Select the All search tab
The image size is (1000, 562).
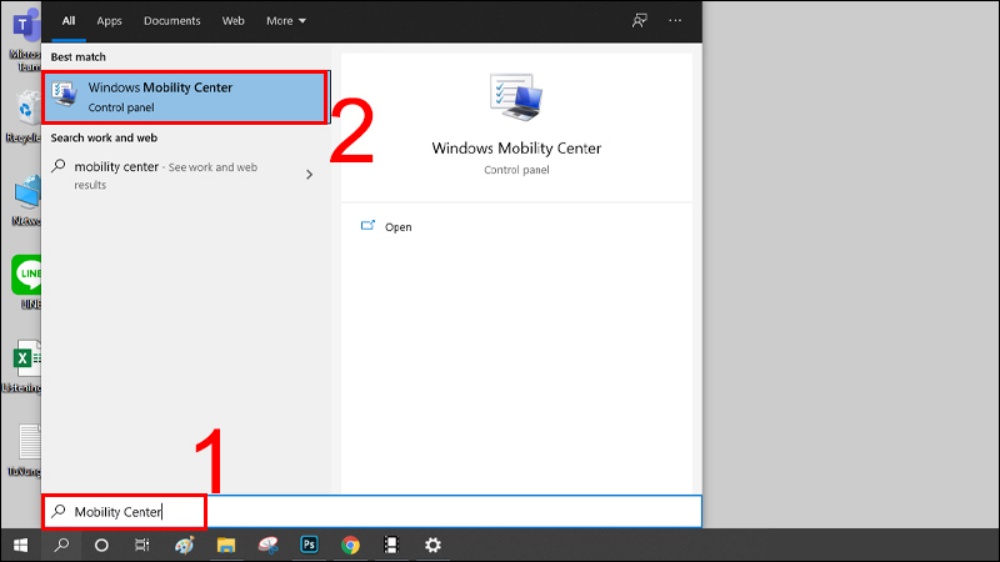click(x=68, y=20)
